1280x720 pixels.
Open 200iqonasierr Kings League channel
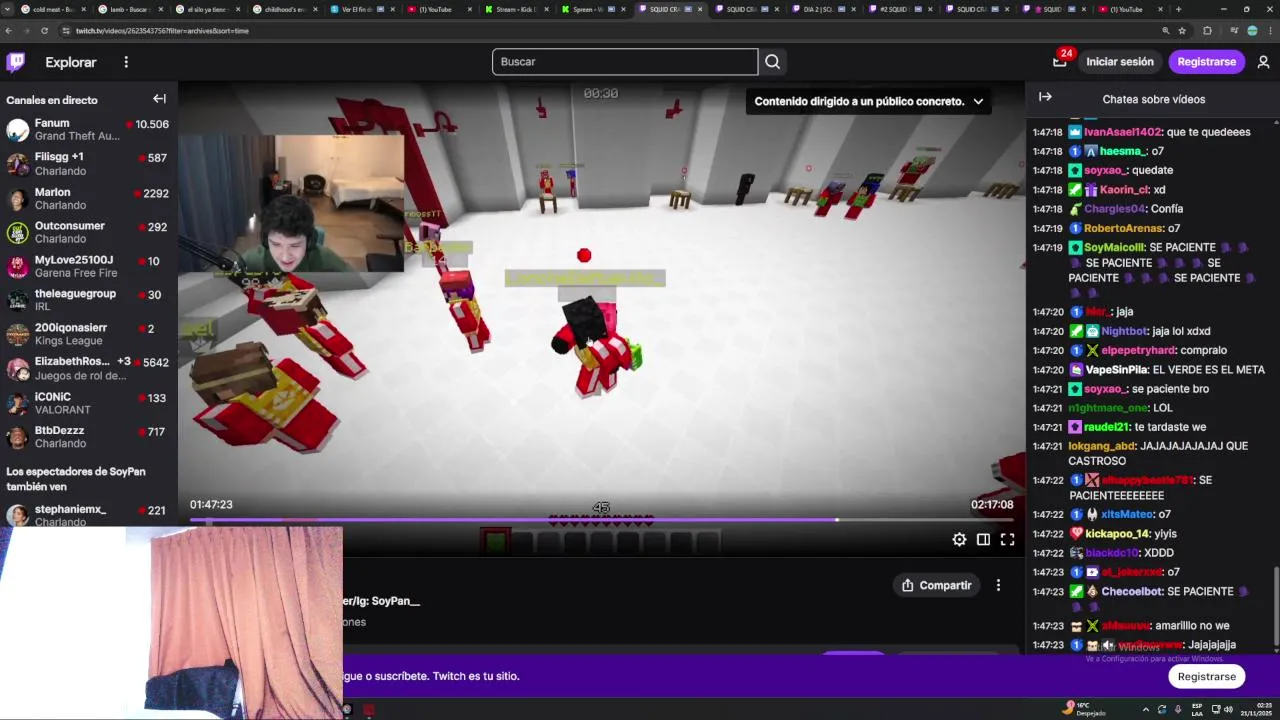point(89,334)
